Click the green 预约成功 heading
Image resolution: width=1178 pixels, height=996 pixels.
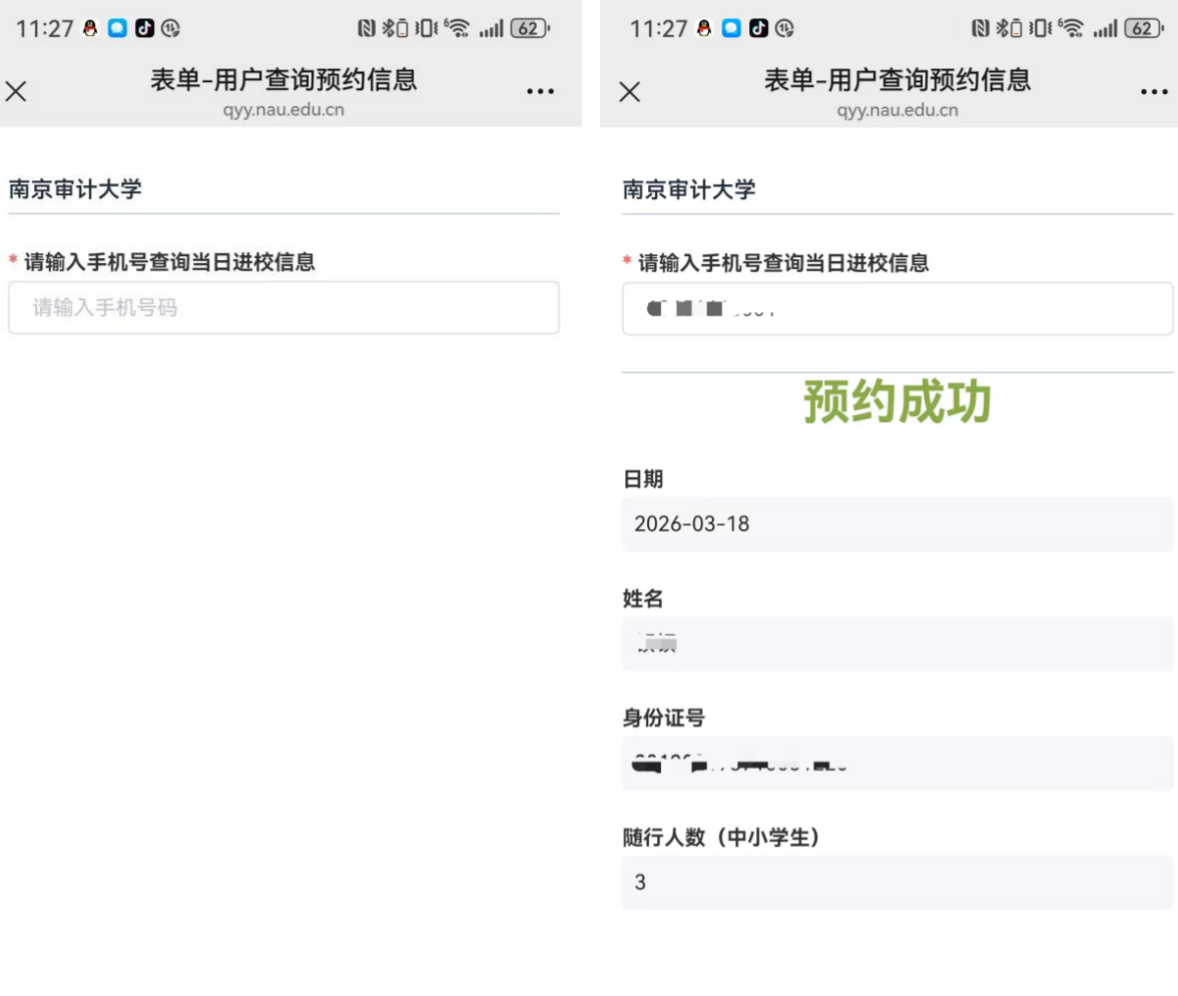coord(897,402)
